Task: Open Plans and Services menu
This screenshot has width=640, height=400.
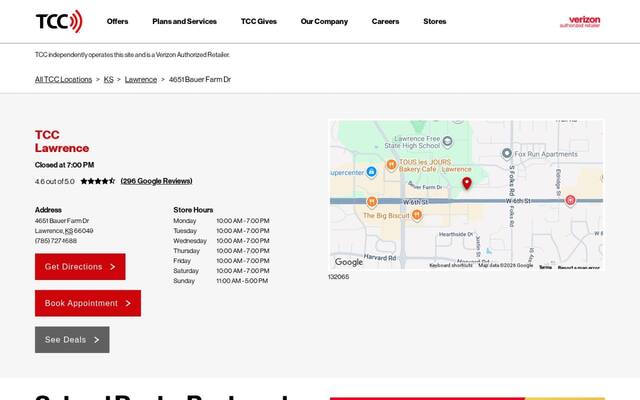Action: pos(184,21)
